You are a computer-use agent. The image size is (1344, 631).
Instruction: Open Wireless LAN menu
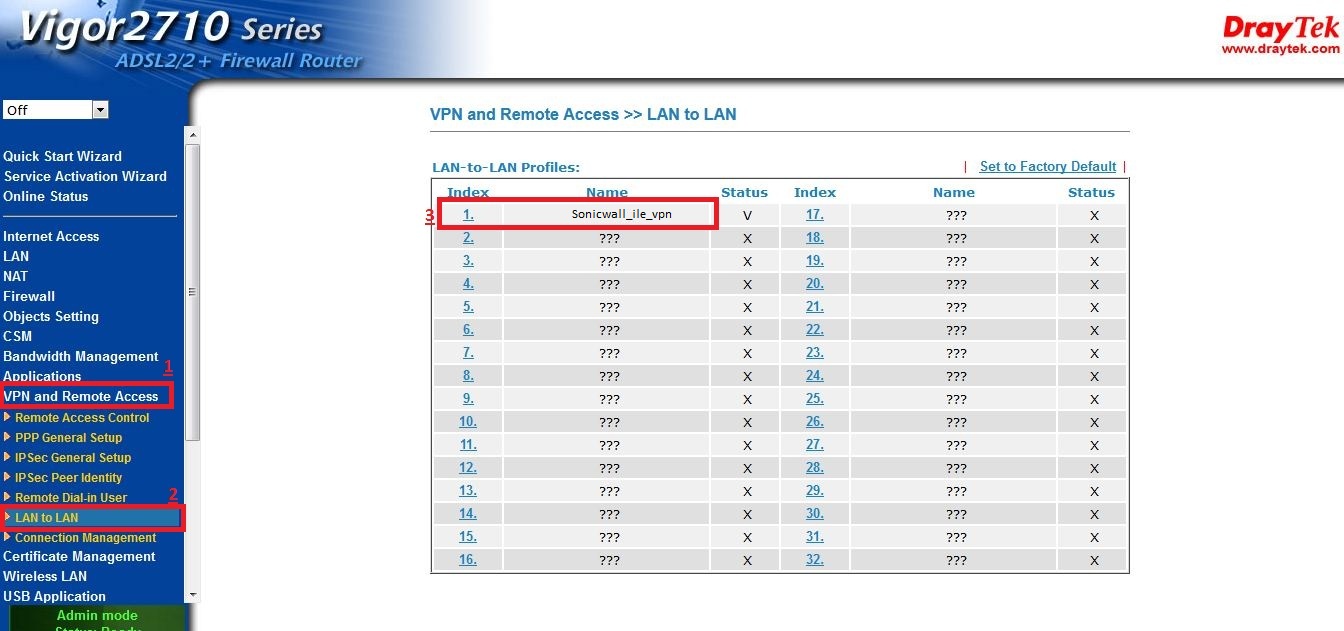[x=45, y=577]
